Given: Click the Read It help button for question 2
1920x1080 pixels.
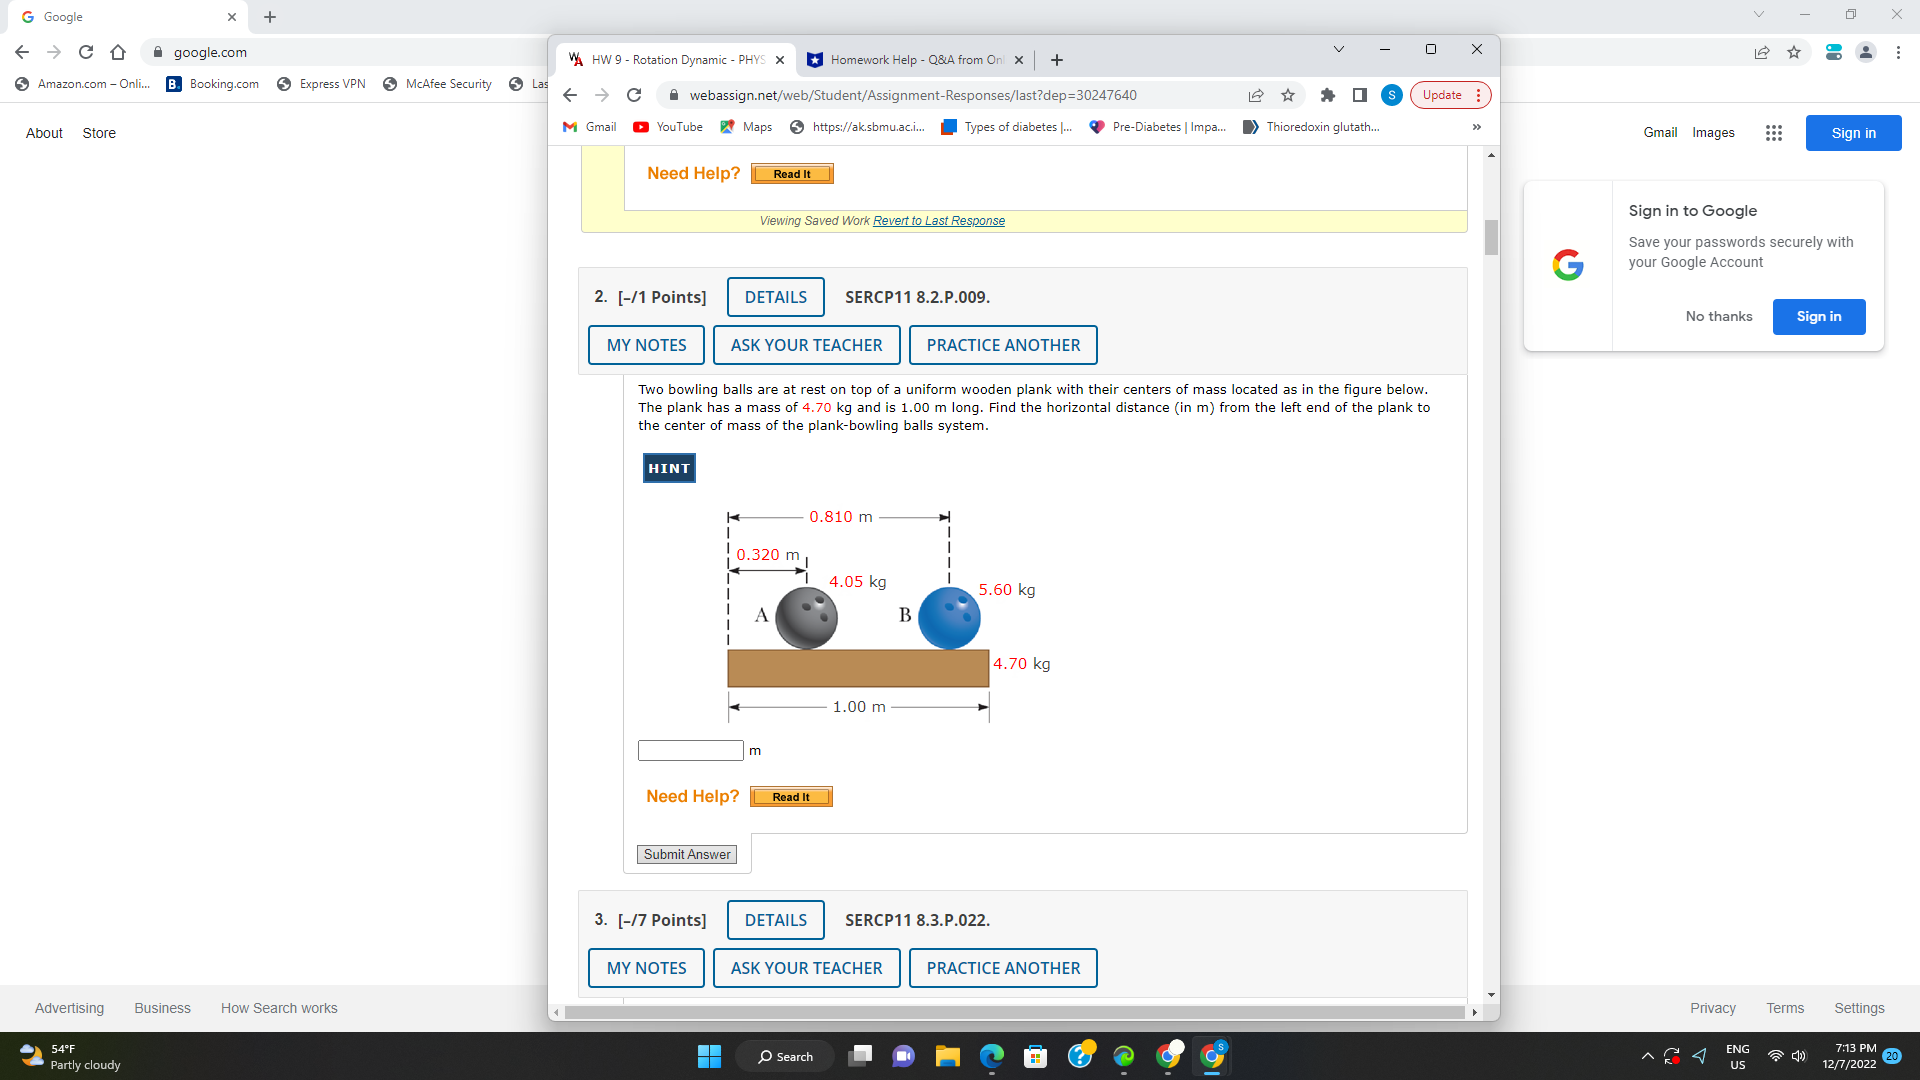Looking at the screenshot, I should [790, 796].
